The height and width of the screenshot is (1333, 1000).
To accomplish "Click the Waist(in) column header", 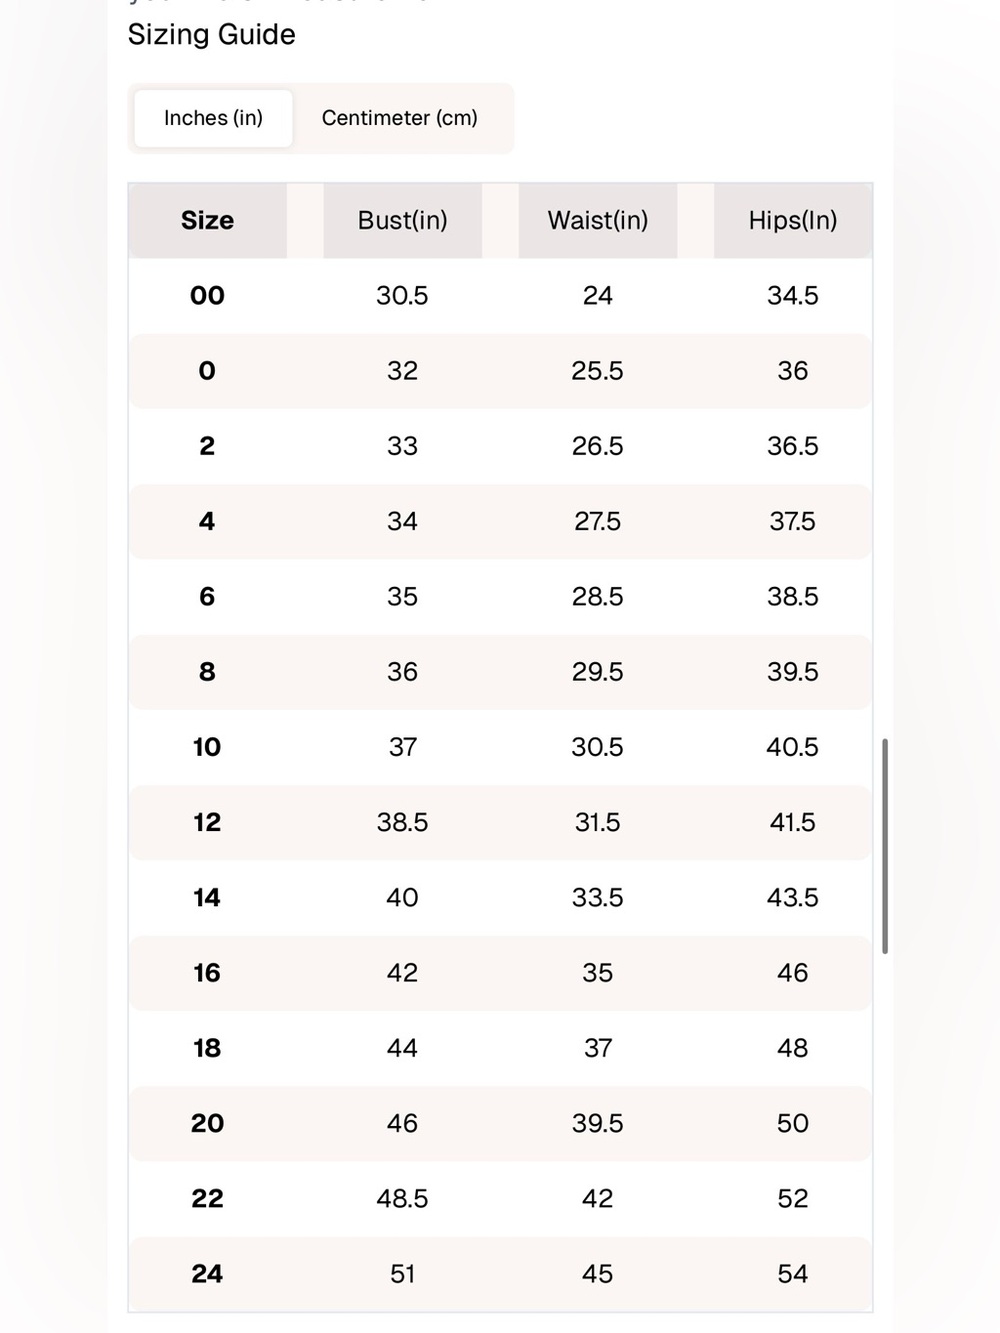I will coord(598,220).
